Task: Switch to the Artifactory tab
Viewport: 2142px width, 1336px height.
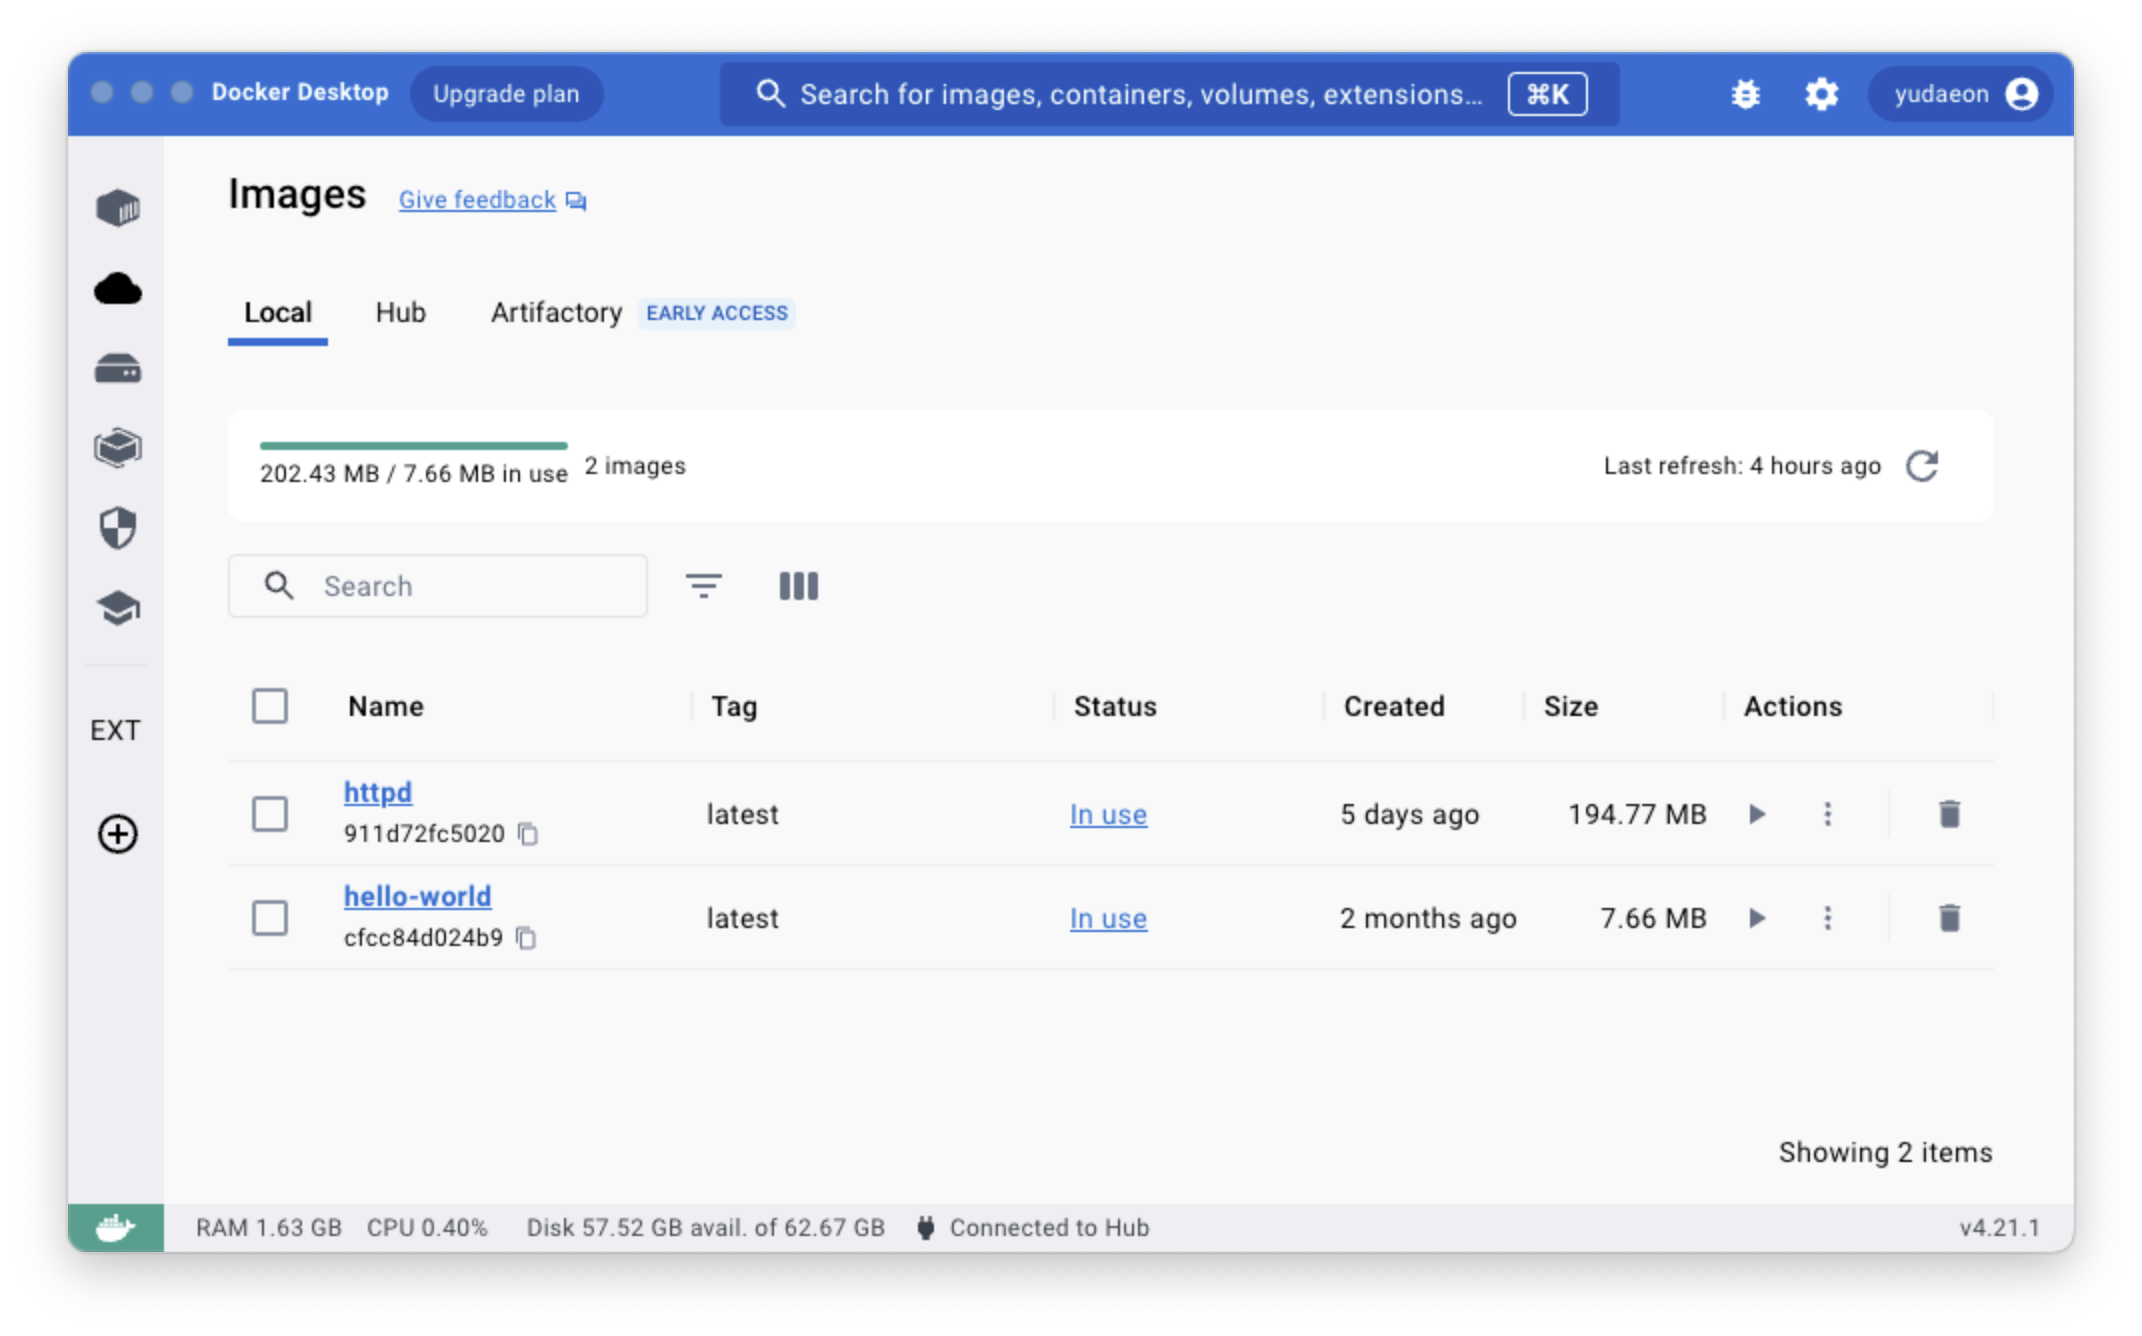Action: [x=556, y=313]
